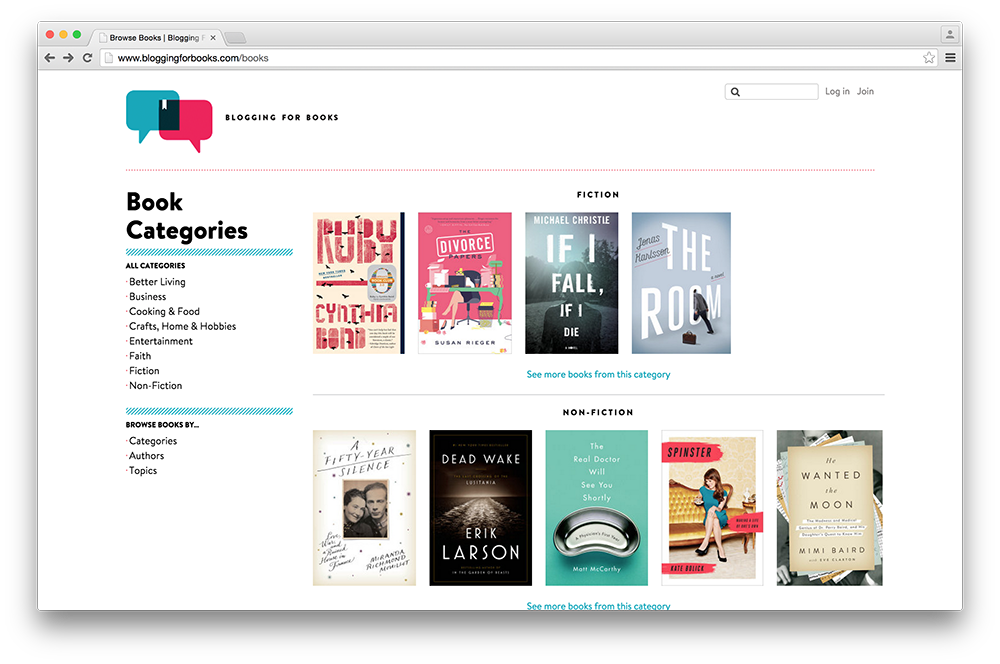Image resolution: width=1000 pixels, height=664 pixels.
Task: Open the Cooking & Food category
Action: (164, 311)
